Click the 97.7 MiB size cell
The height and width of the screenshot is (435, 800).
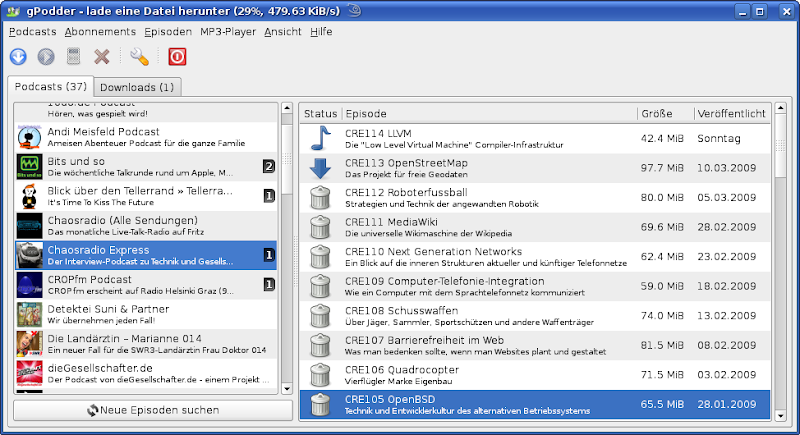[662, 168]
